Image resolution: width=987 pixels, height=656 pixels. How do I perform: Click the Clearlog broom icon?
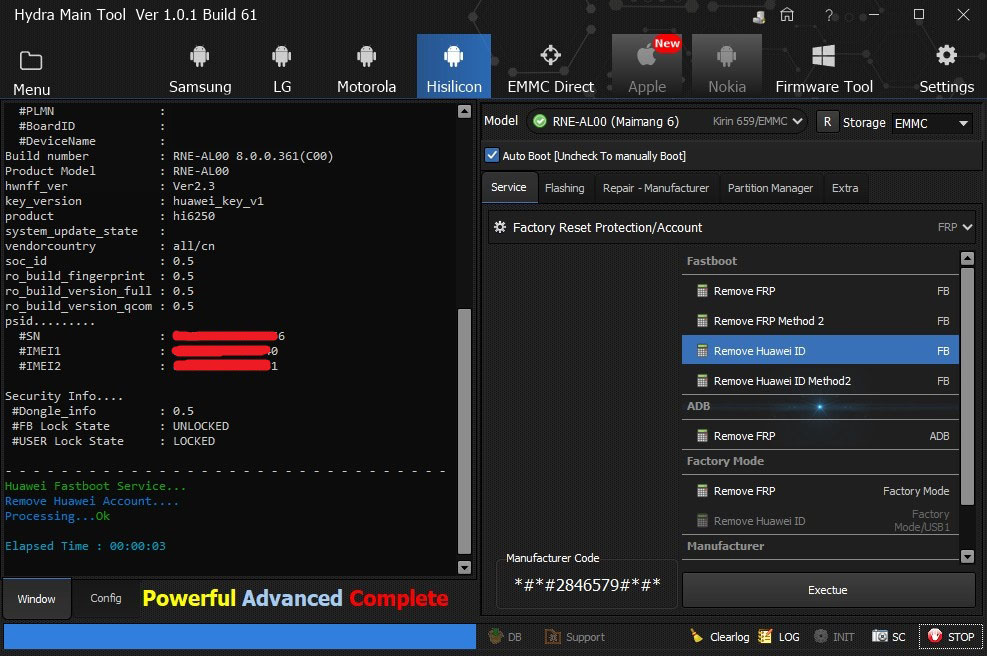pos(697,636)
